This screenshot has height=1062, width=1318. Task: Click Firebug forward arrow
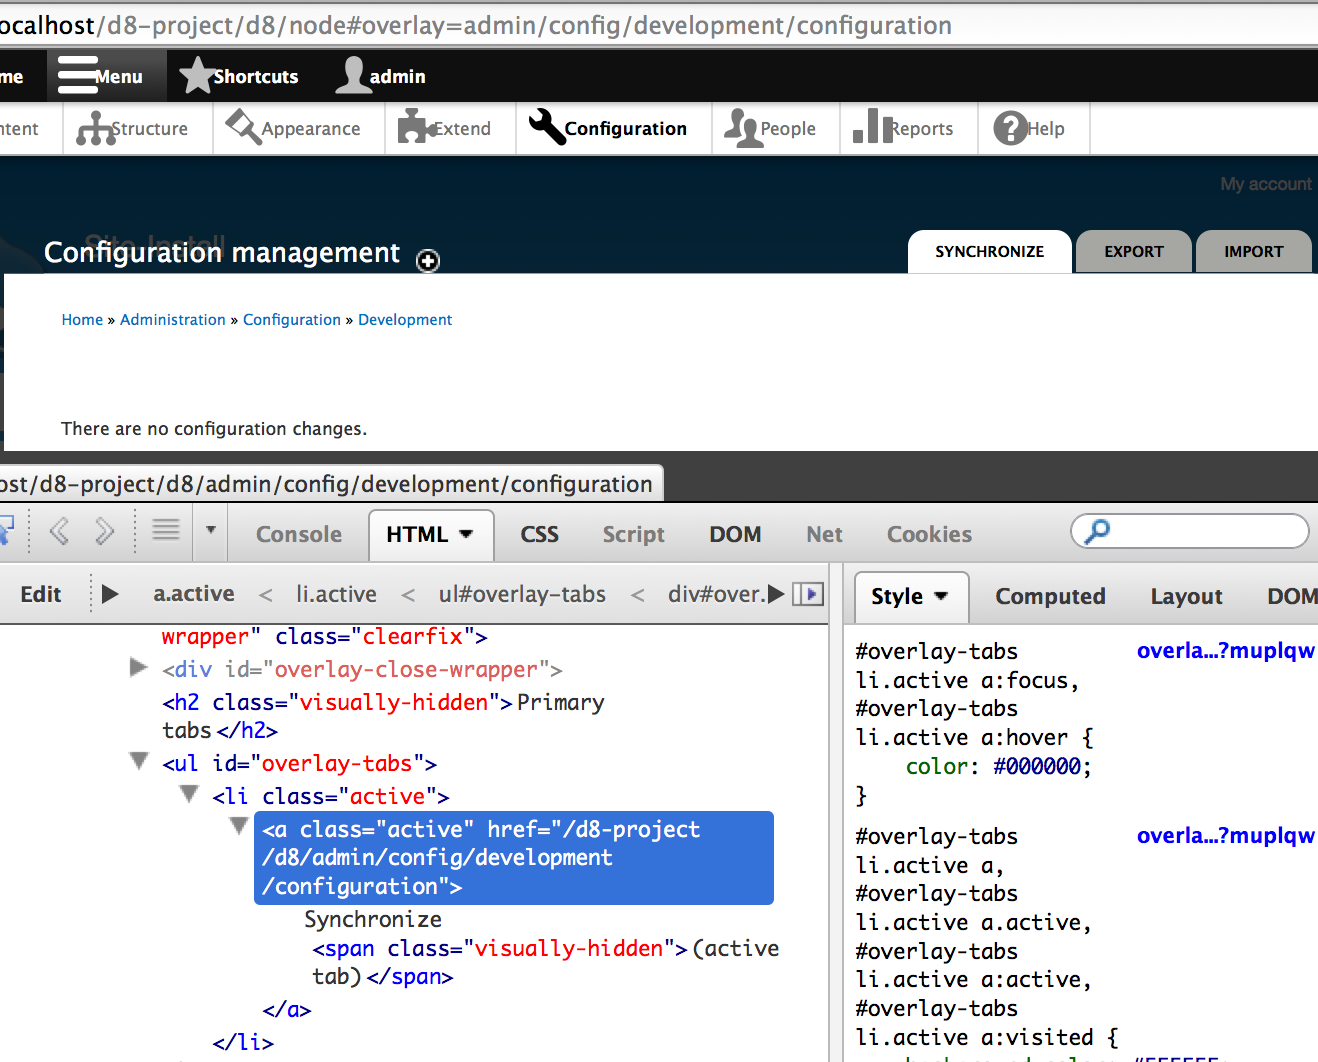pos(104,531)
